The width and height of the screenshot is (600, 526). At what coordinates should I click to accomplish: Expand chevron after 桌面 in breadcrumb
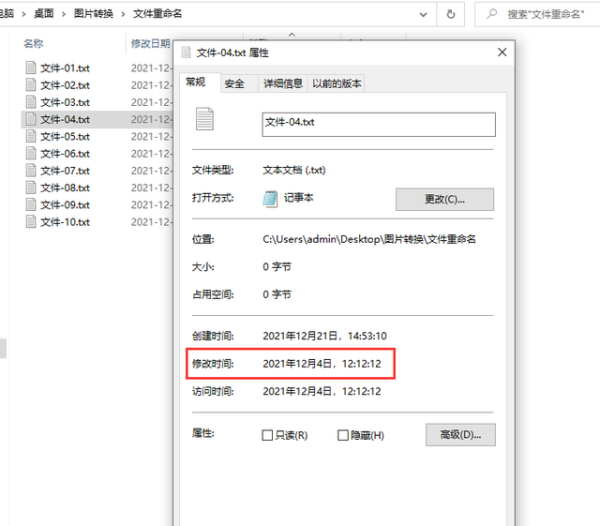point(64,14)
